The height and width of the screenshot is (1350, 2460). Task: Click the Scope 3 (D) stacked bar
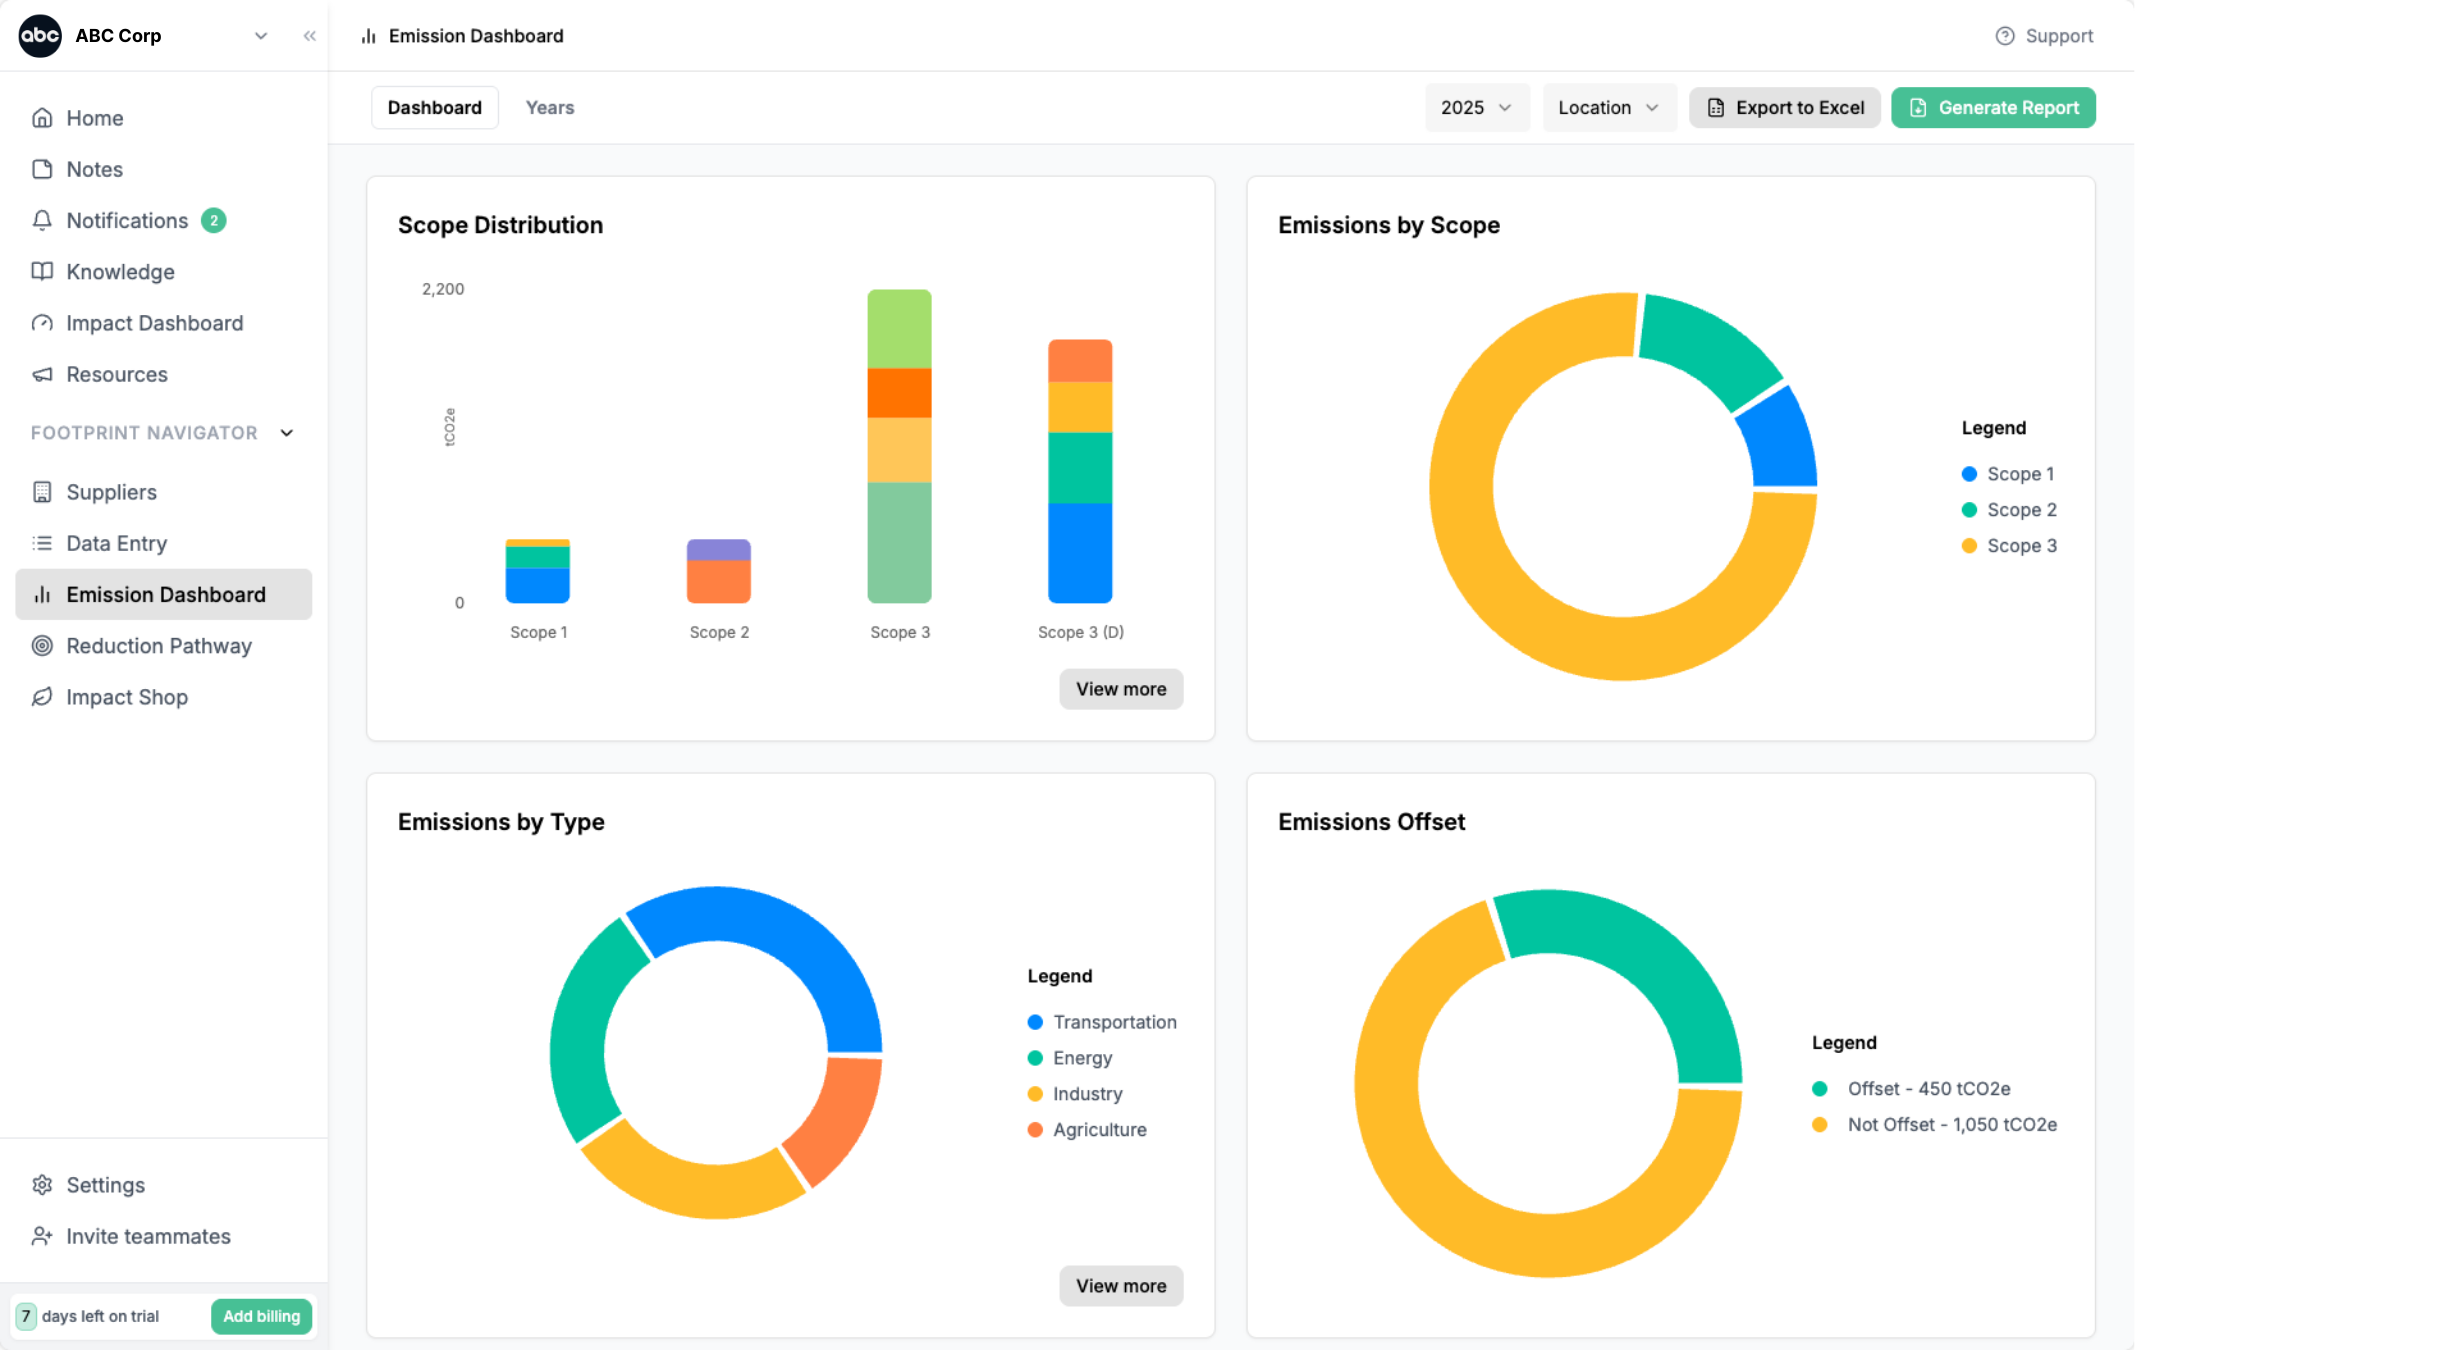[1080, 471]
